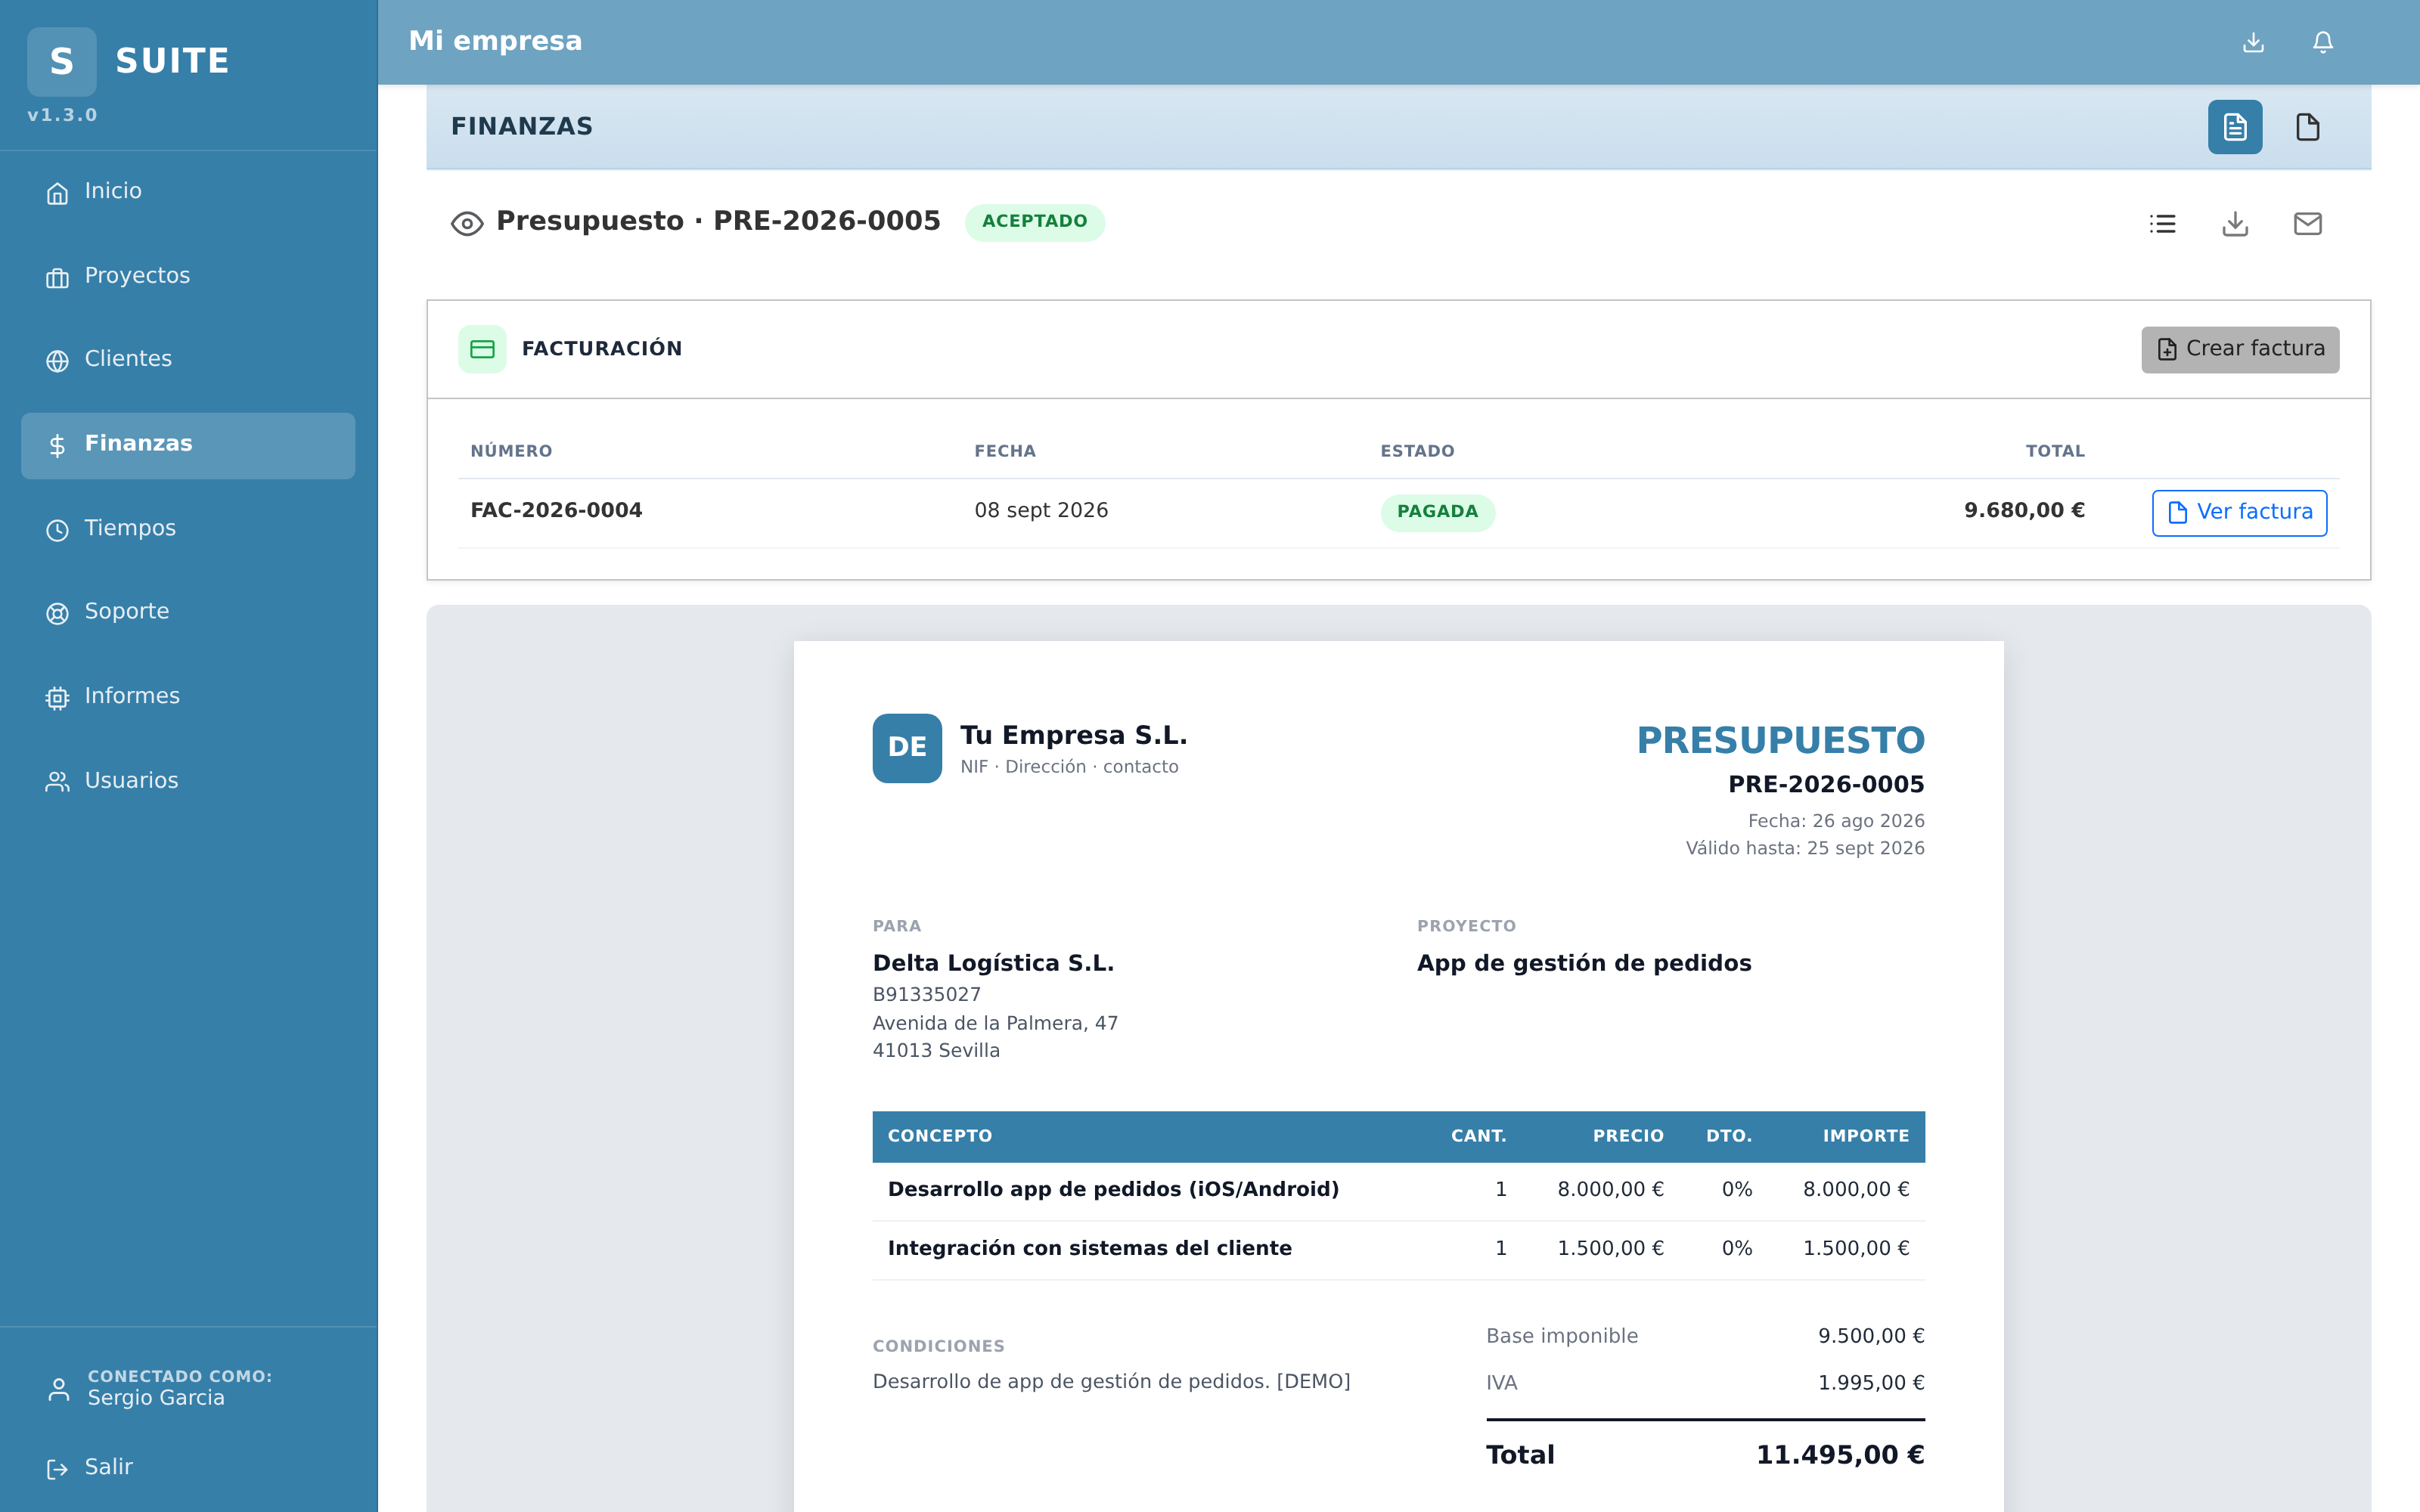Click the download icon in top header
2420x1512 pixels.
tap(2253, 42)
